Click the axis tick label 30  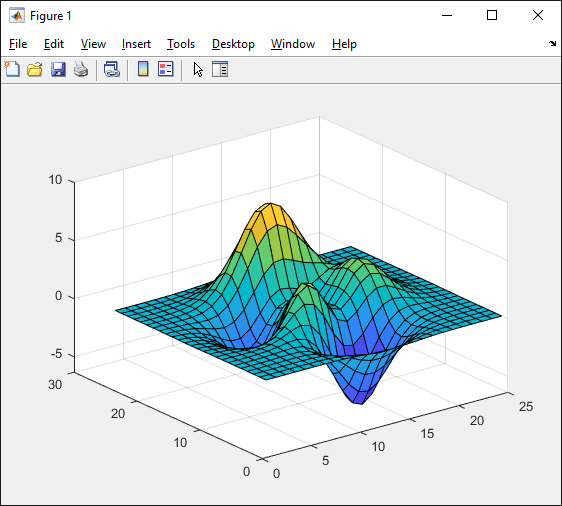point(55,385)
